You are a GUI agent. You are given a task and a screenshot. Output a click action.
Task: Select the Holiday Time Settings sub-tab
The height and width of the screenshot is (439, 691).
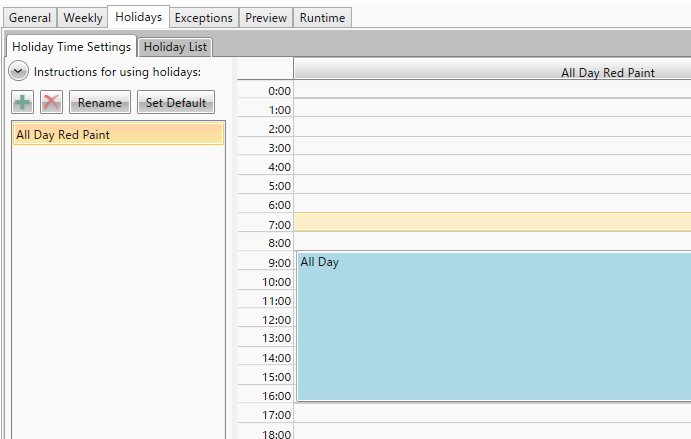tap(71, 47)
